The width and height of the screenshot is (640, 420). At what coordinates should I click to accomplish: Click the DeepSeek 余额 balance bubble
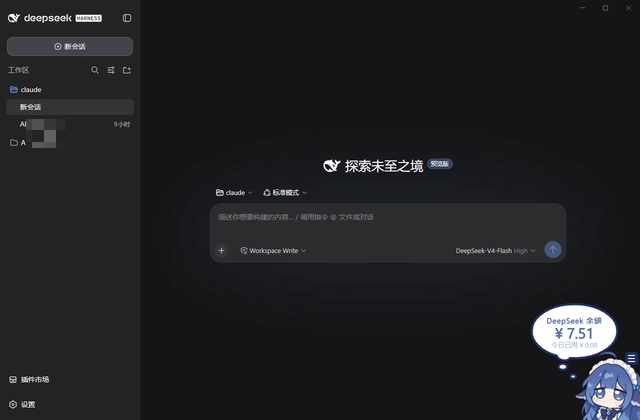click(x=574, y=332)
